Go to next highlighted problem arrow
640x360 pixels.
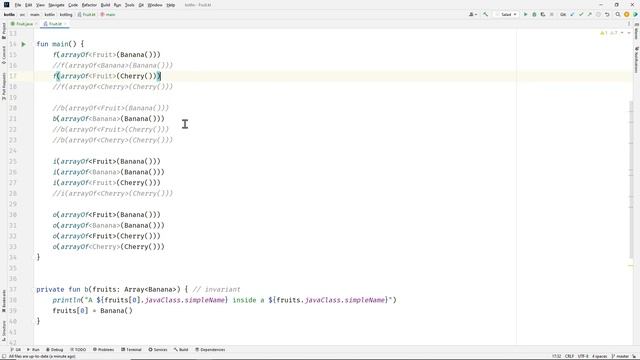click(629, 33)
